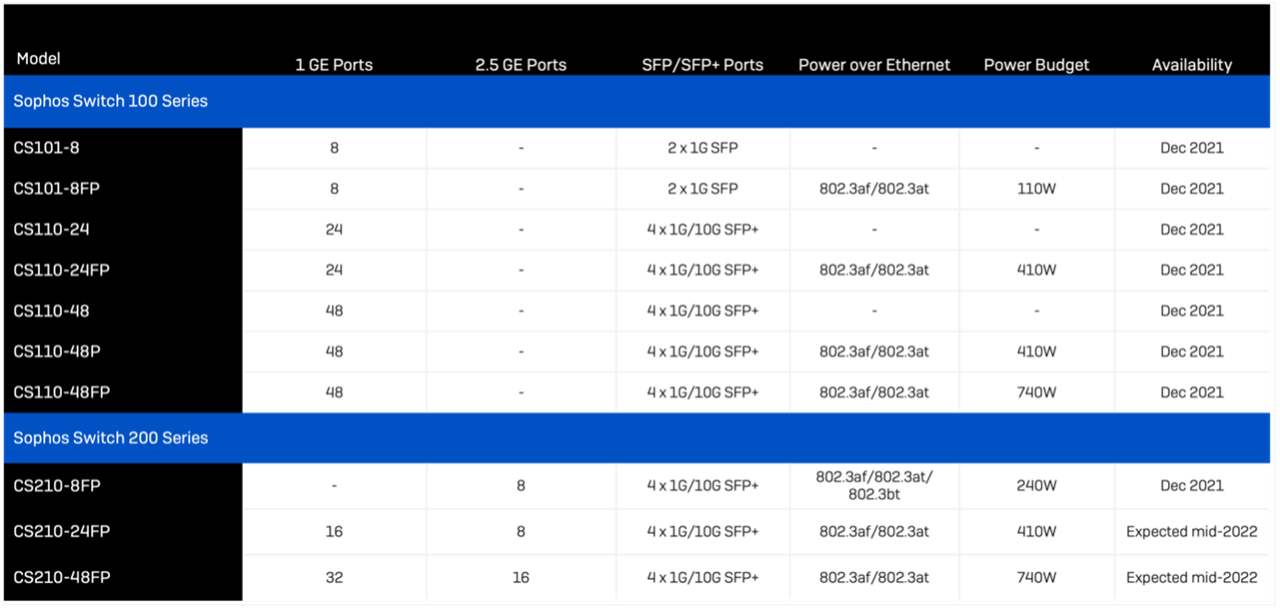Click power budget 410W for CS210-24FP
Screen dimensions: 1280x609
1036,532
